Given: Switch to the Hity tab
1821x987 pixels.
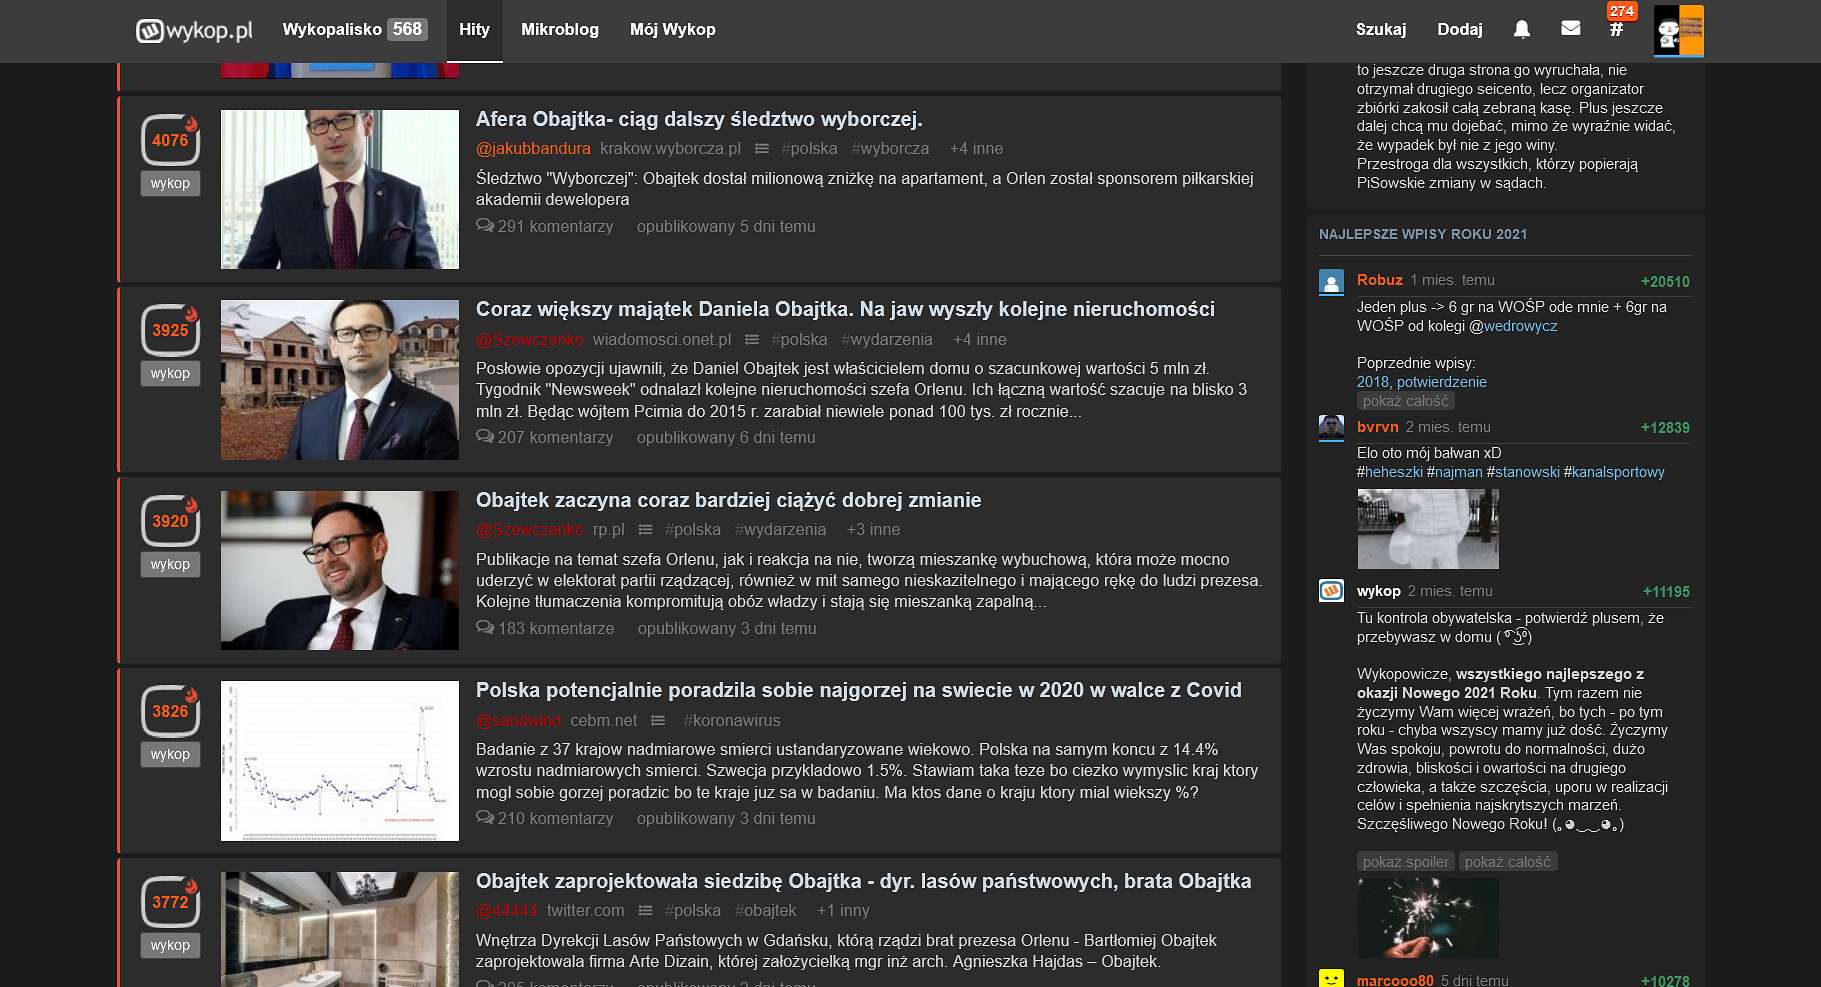Looking at the screenshot, I should point(474,29).
